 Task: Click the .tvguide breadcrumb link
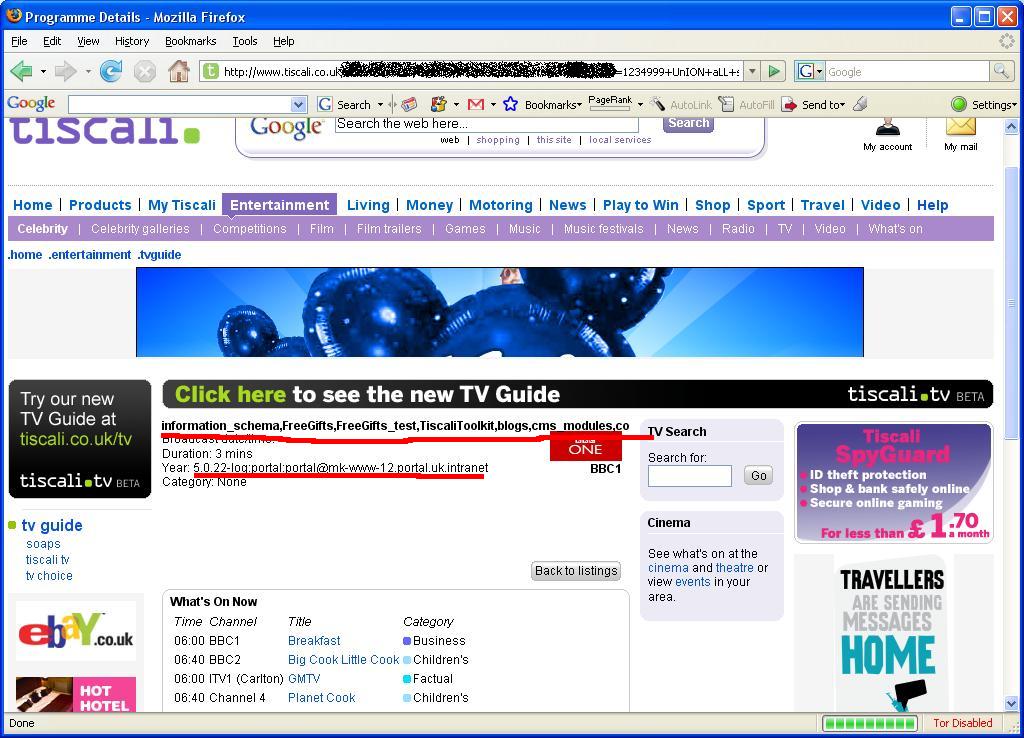(x=159, y=255)
